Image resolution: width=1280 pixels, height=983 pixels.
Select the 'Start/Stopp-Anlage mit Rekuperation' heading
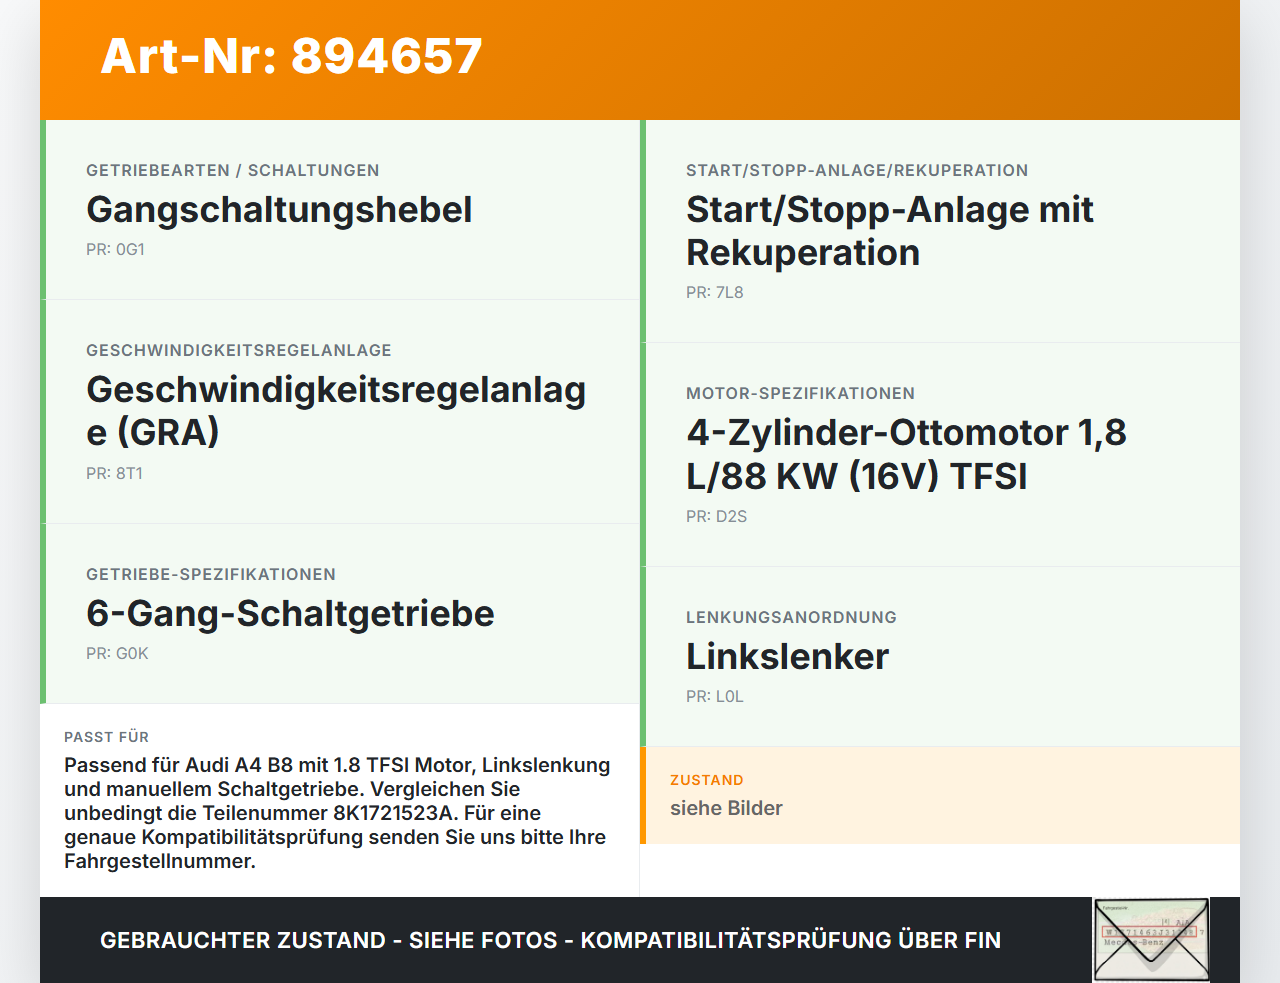890,231
